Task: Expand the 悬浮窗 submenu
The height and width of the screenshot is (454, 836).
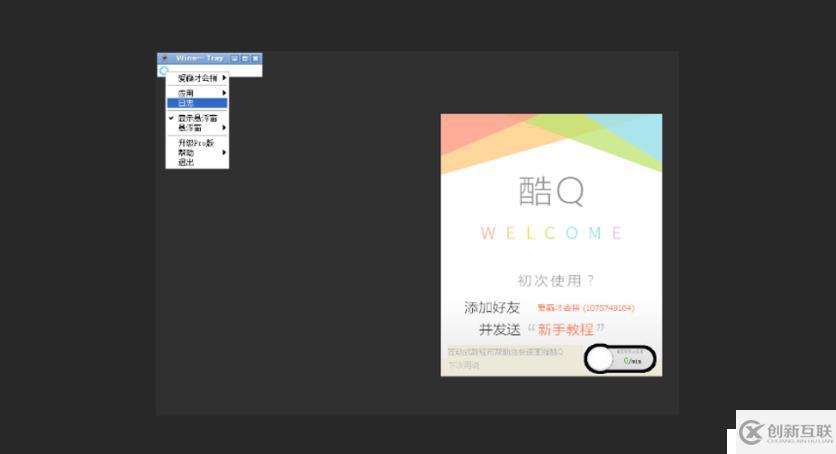Action: click(x=197, y=128)
